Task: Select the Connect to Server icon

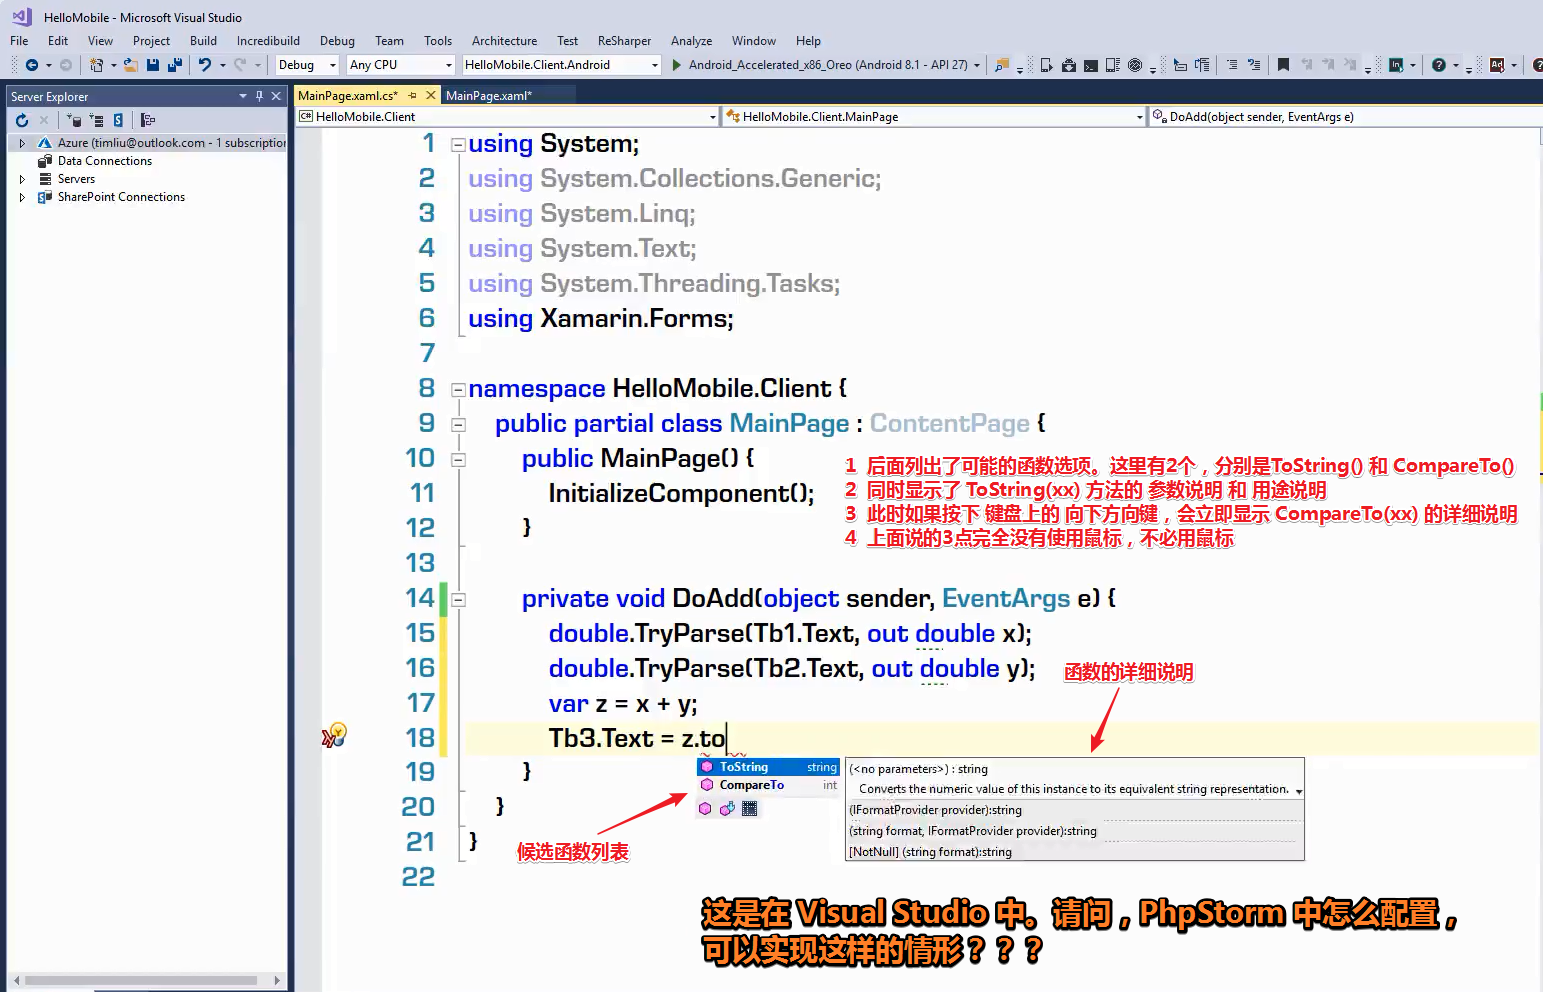Action: click(96, 119)
